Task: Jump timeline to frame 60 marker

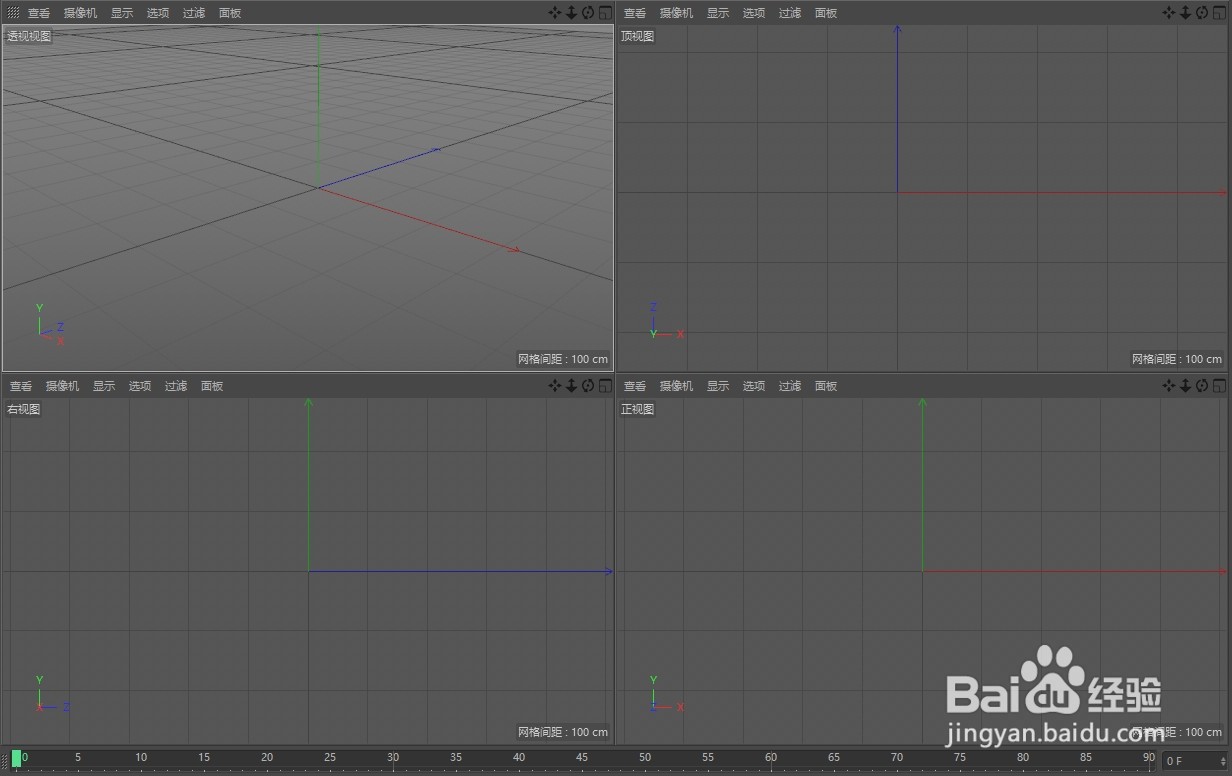Action: pos(771,758)
